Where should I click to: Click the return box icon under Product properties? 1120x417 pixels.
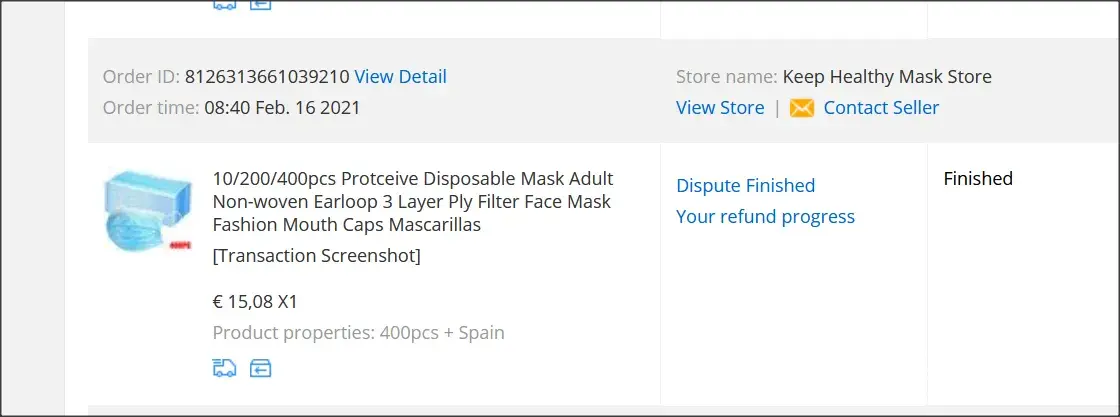click(260, 369)
